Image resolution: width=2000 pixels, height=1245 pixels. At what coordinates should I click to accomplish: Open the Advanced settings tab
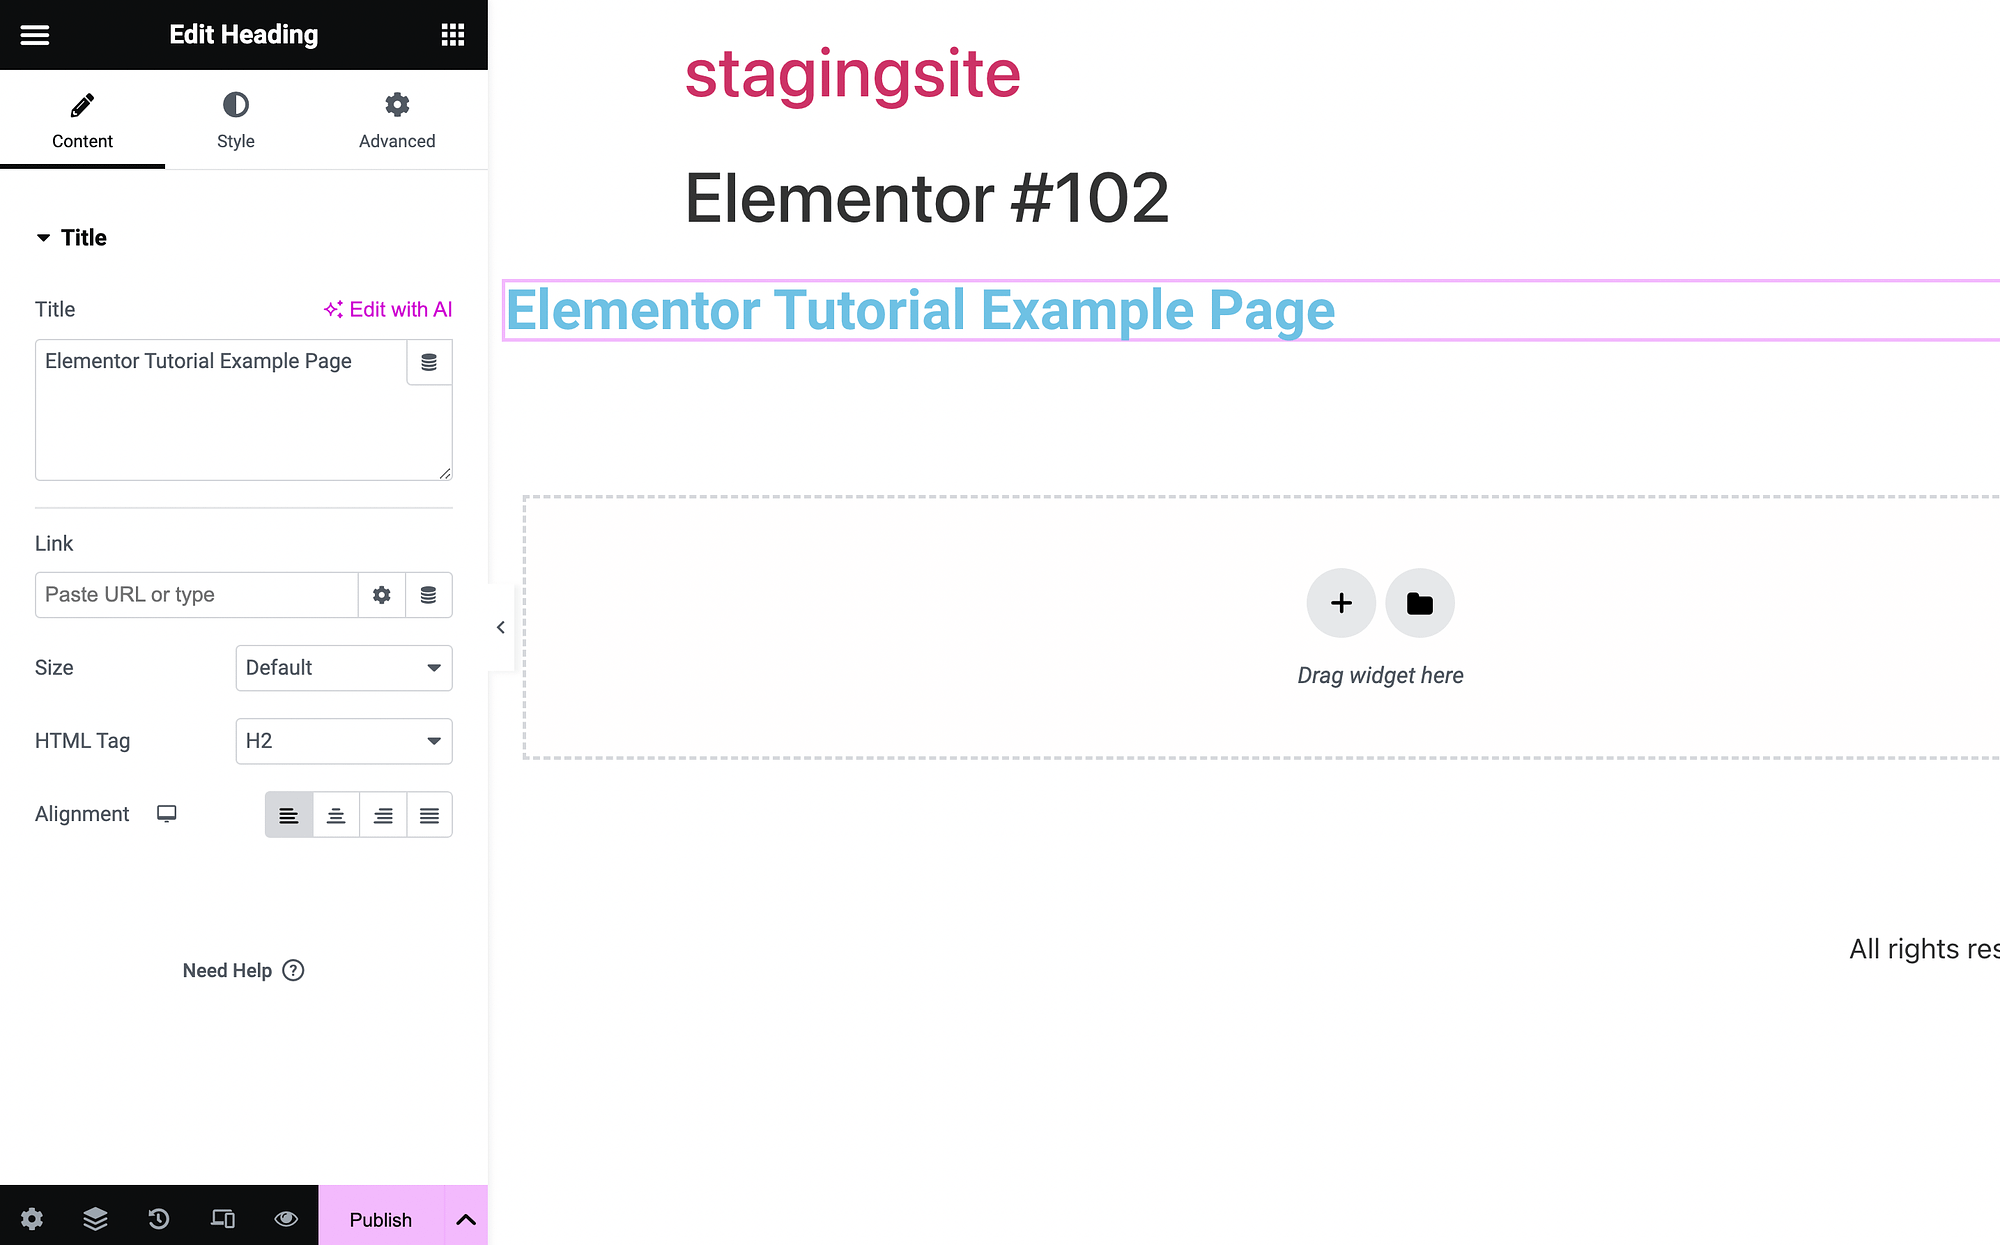[396, 120]
